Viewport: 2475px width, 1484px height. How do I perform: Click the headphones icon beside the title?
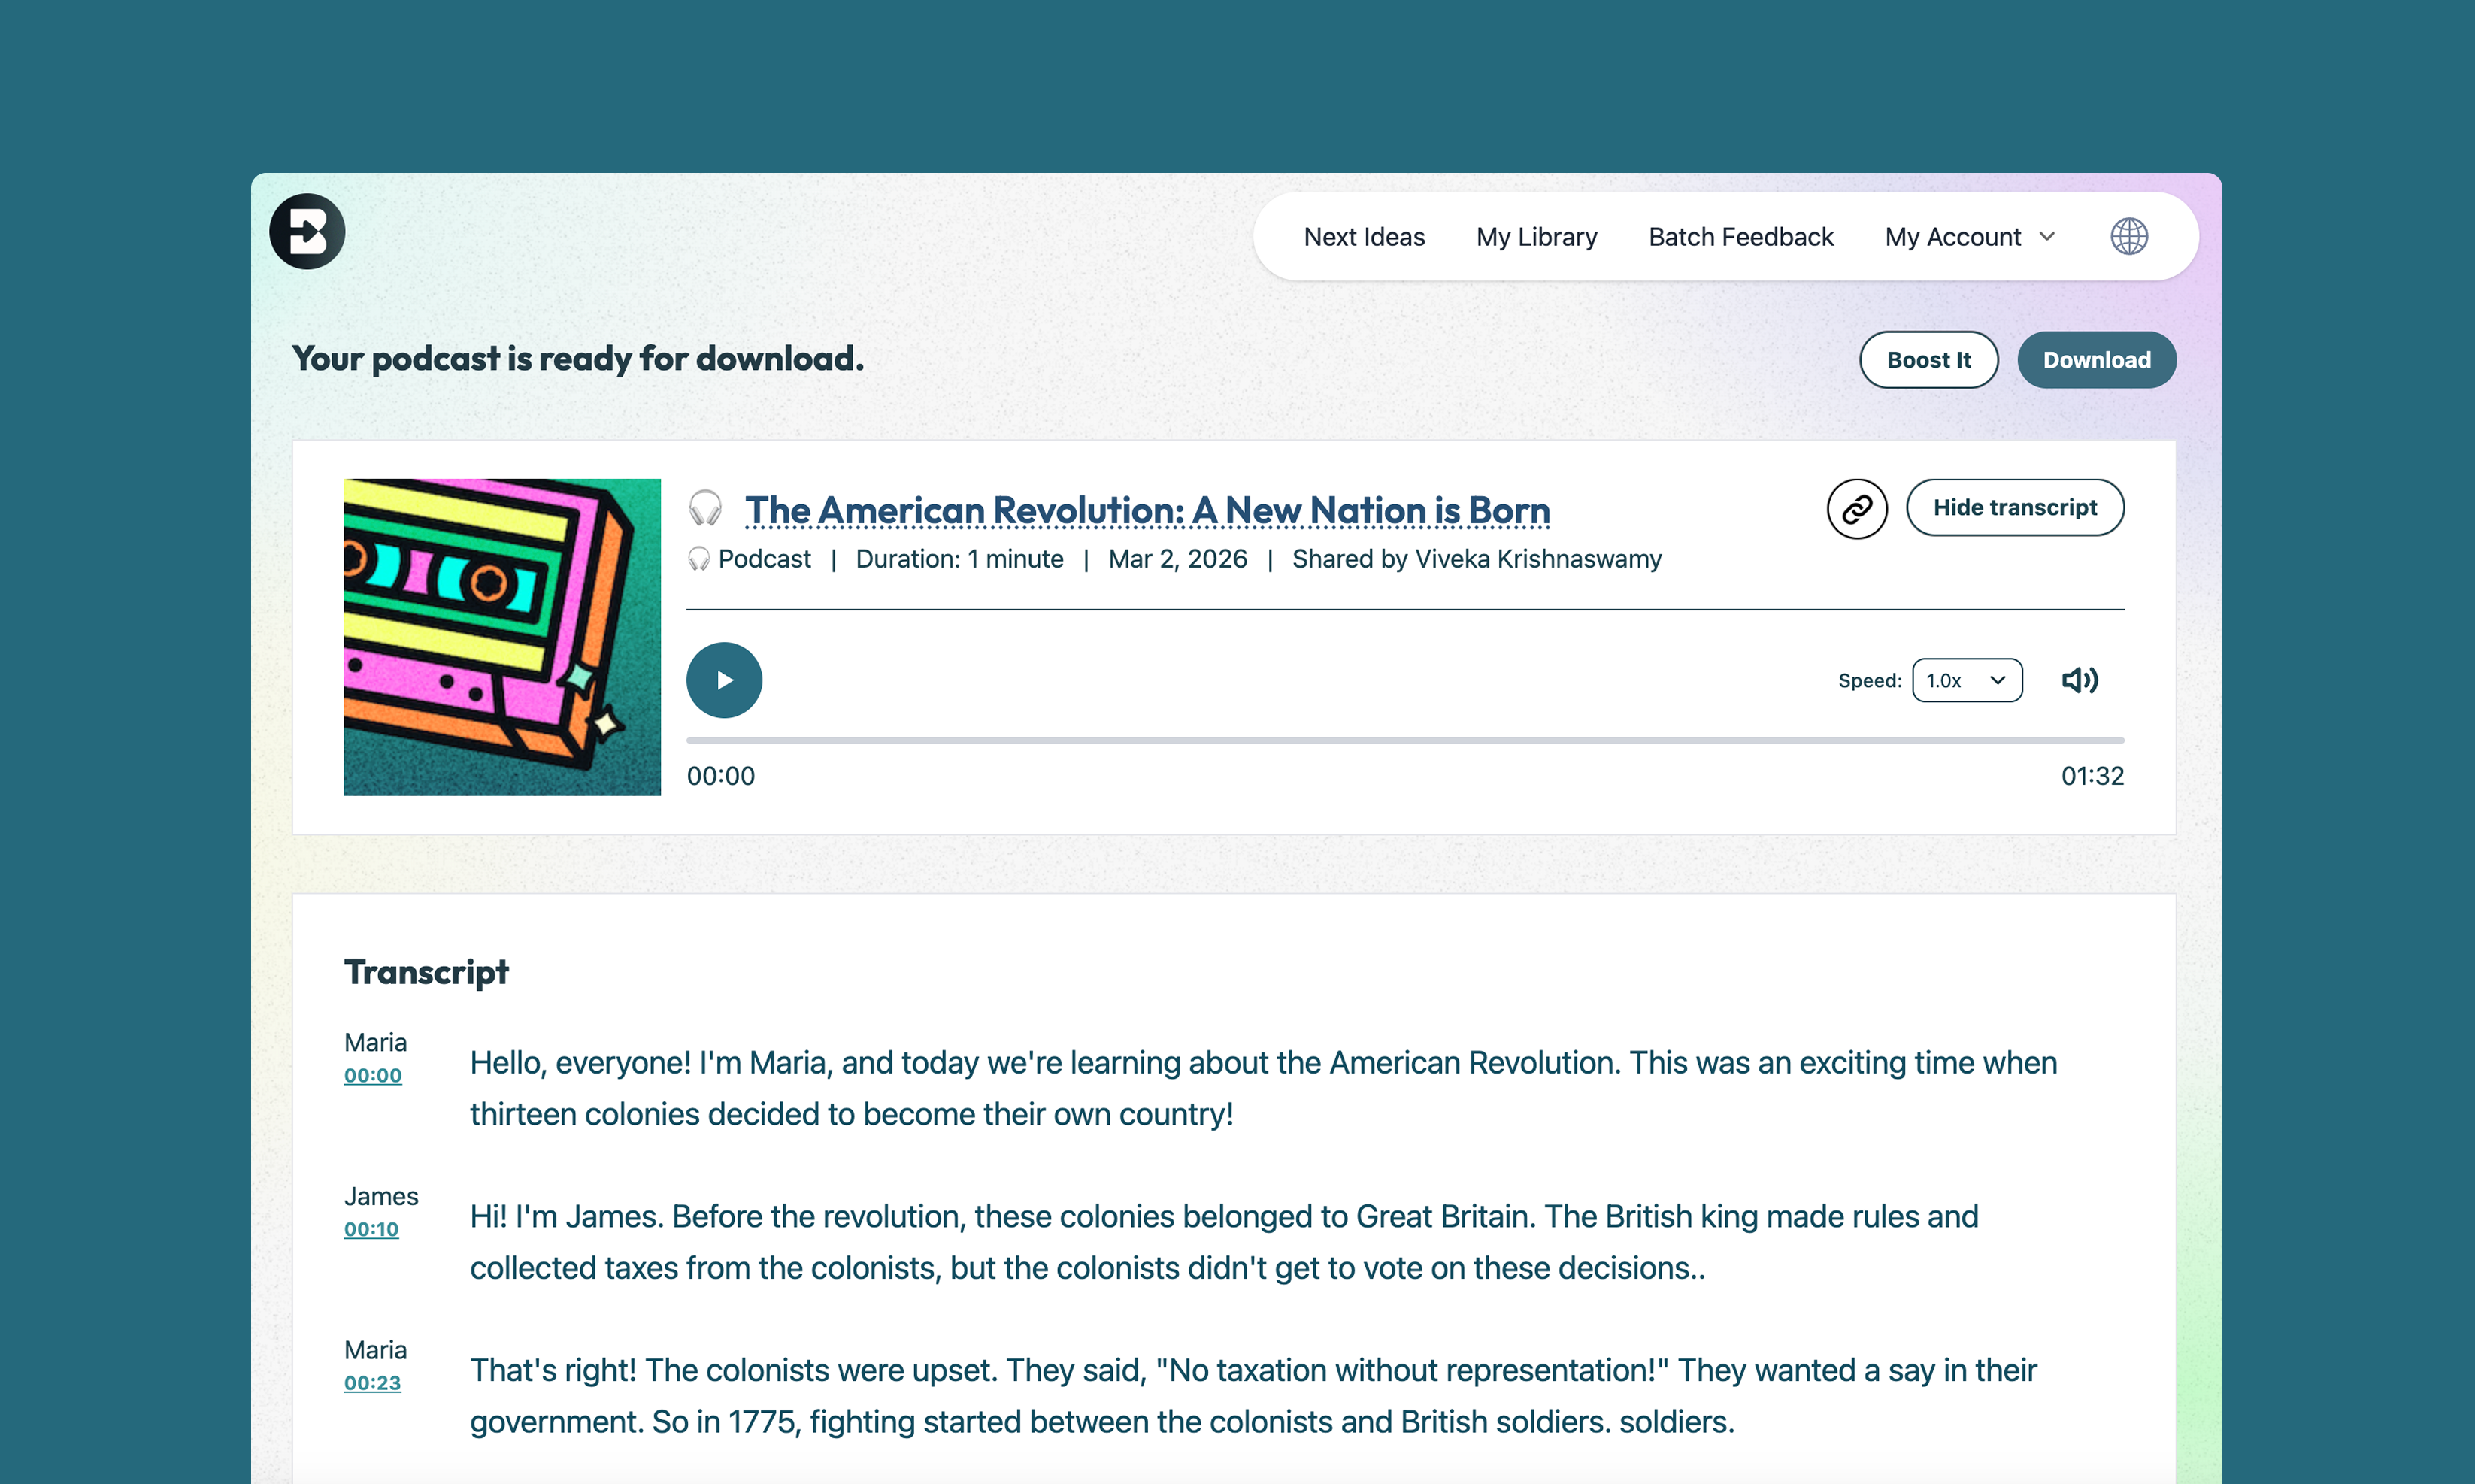pyautogui.click(x=705, y=509)
